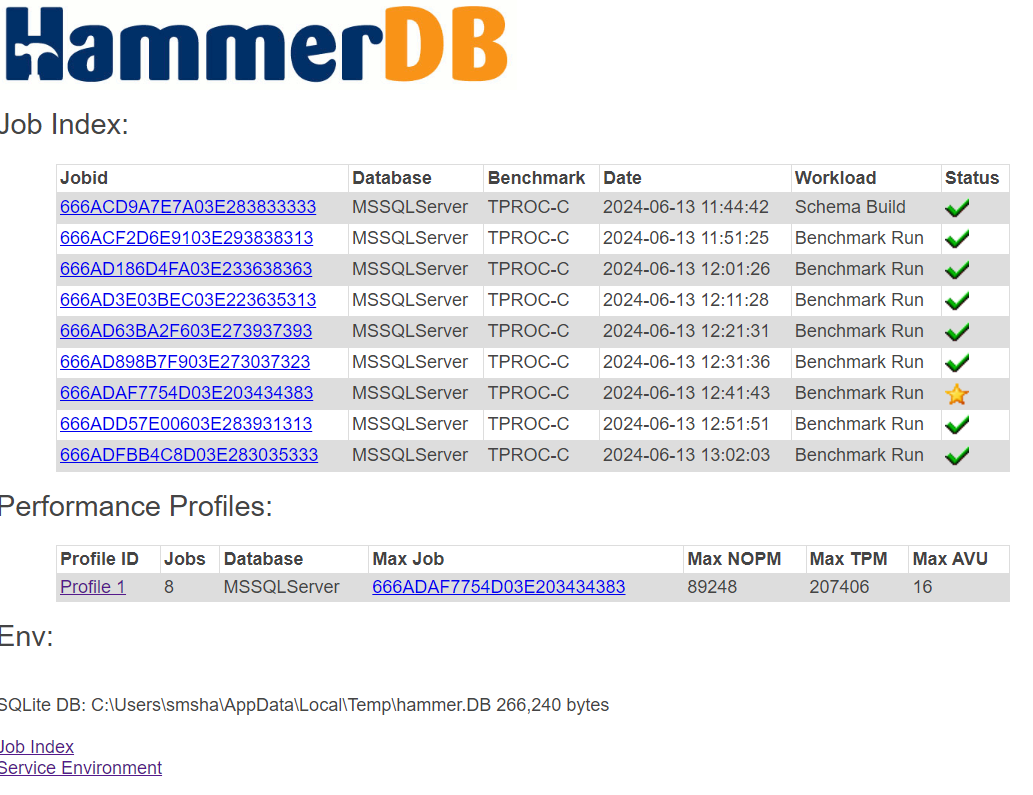Select Max AVU value 16

pyautogui.click(x=922, y=586)
